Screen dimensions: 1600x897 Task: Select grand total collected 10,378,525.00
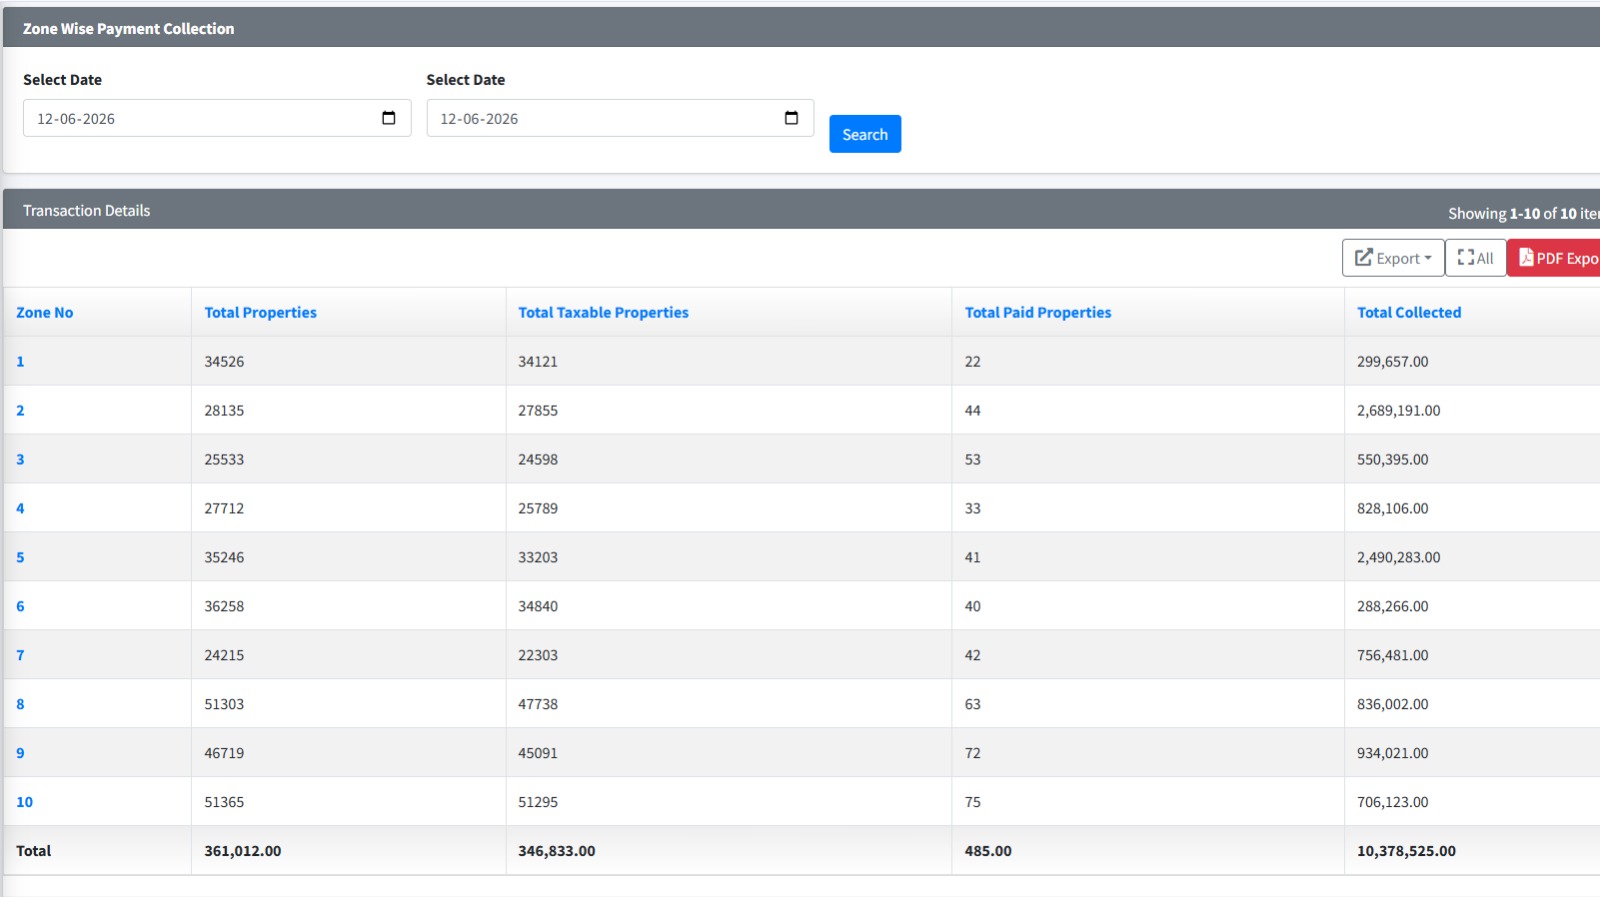coord(1406,851)
